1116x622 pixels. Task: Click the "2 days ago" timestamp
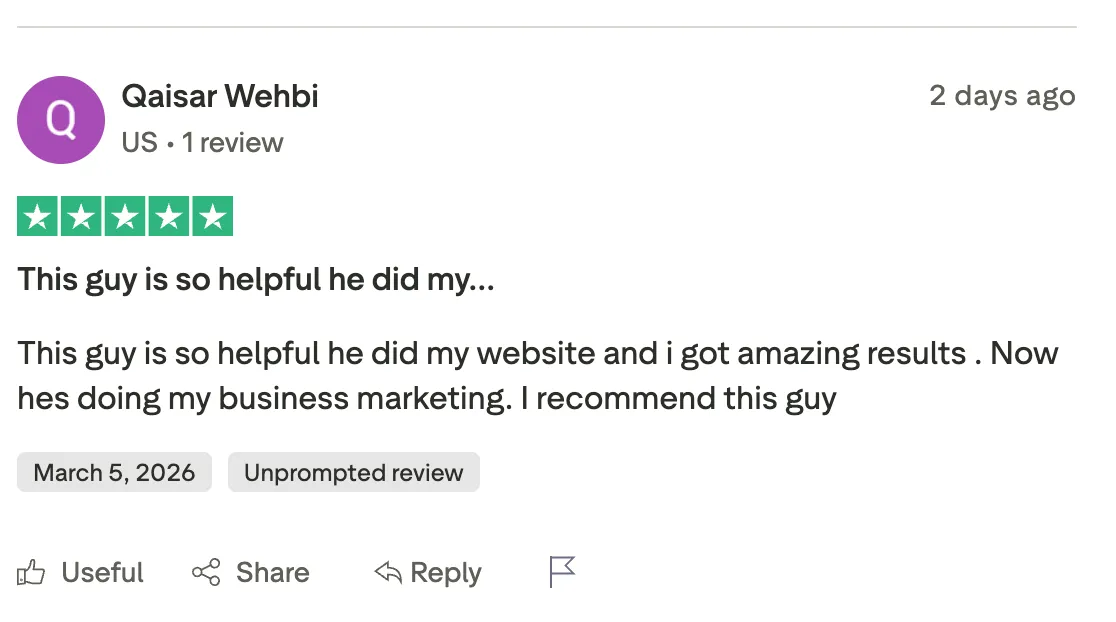tap(1002, 96)
